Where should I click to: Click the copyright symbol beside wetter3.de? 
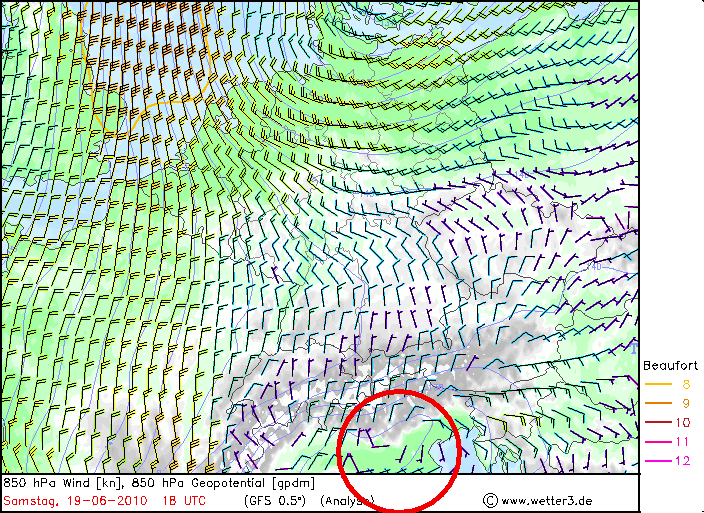pyautogui.click(x=490, y=500)
